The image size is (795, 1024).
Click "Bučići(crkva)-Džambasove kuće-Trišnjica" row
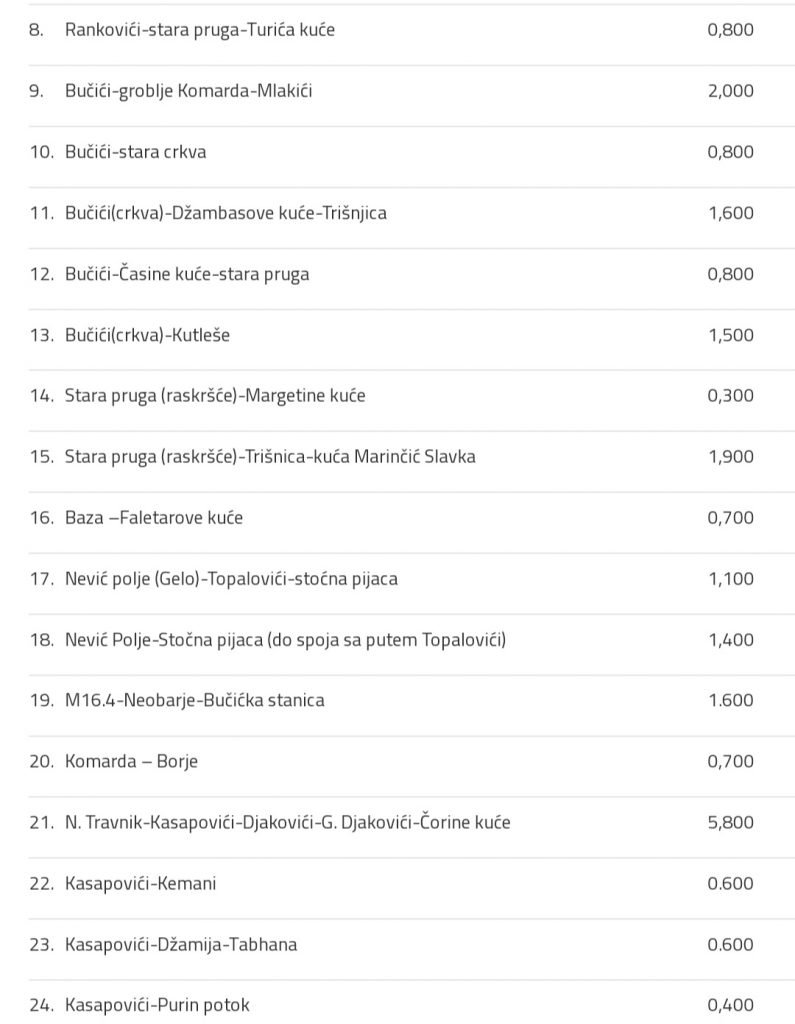[226, 213]
